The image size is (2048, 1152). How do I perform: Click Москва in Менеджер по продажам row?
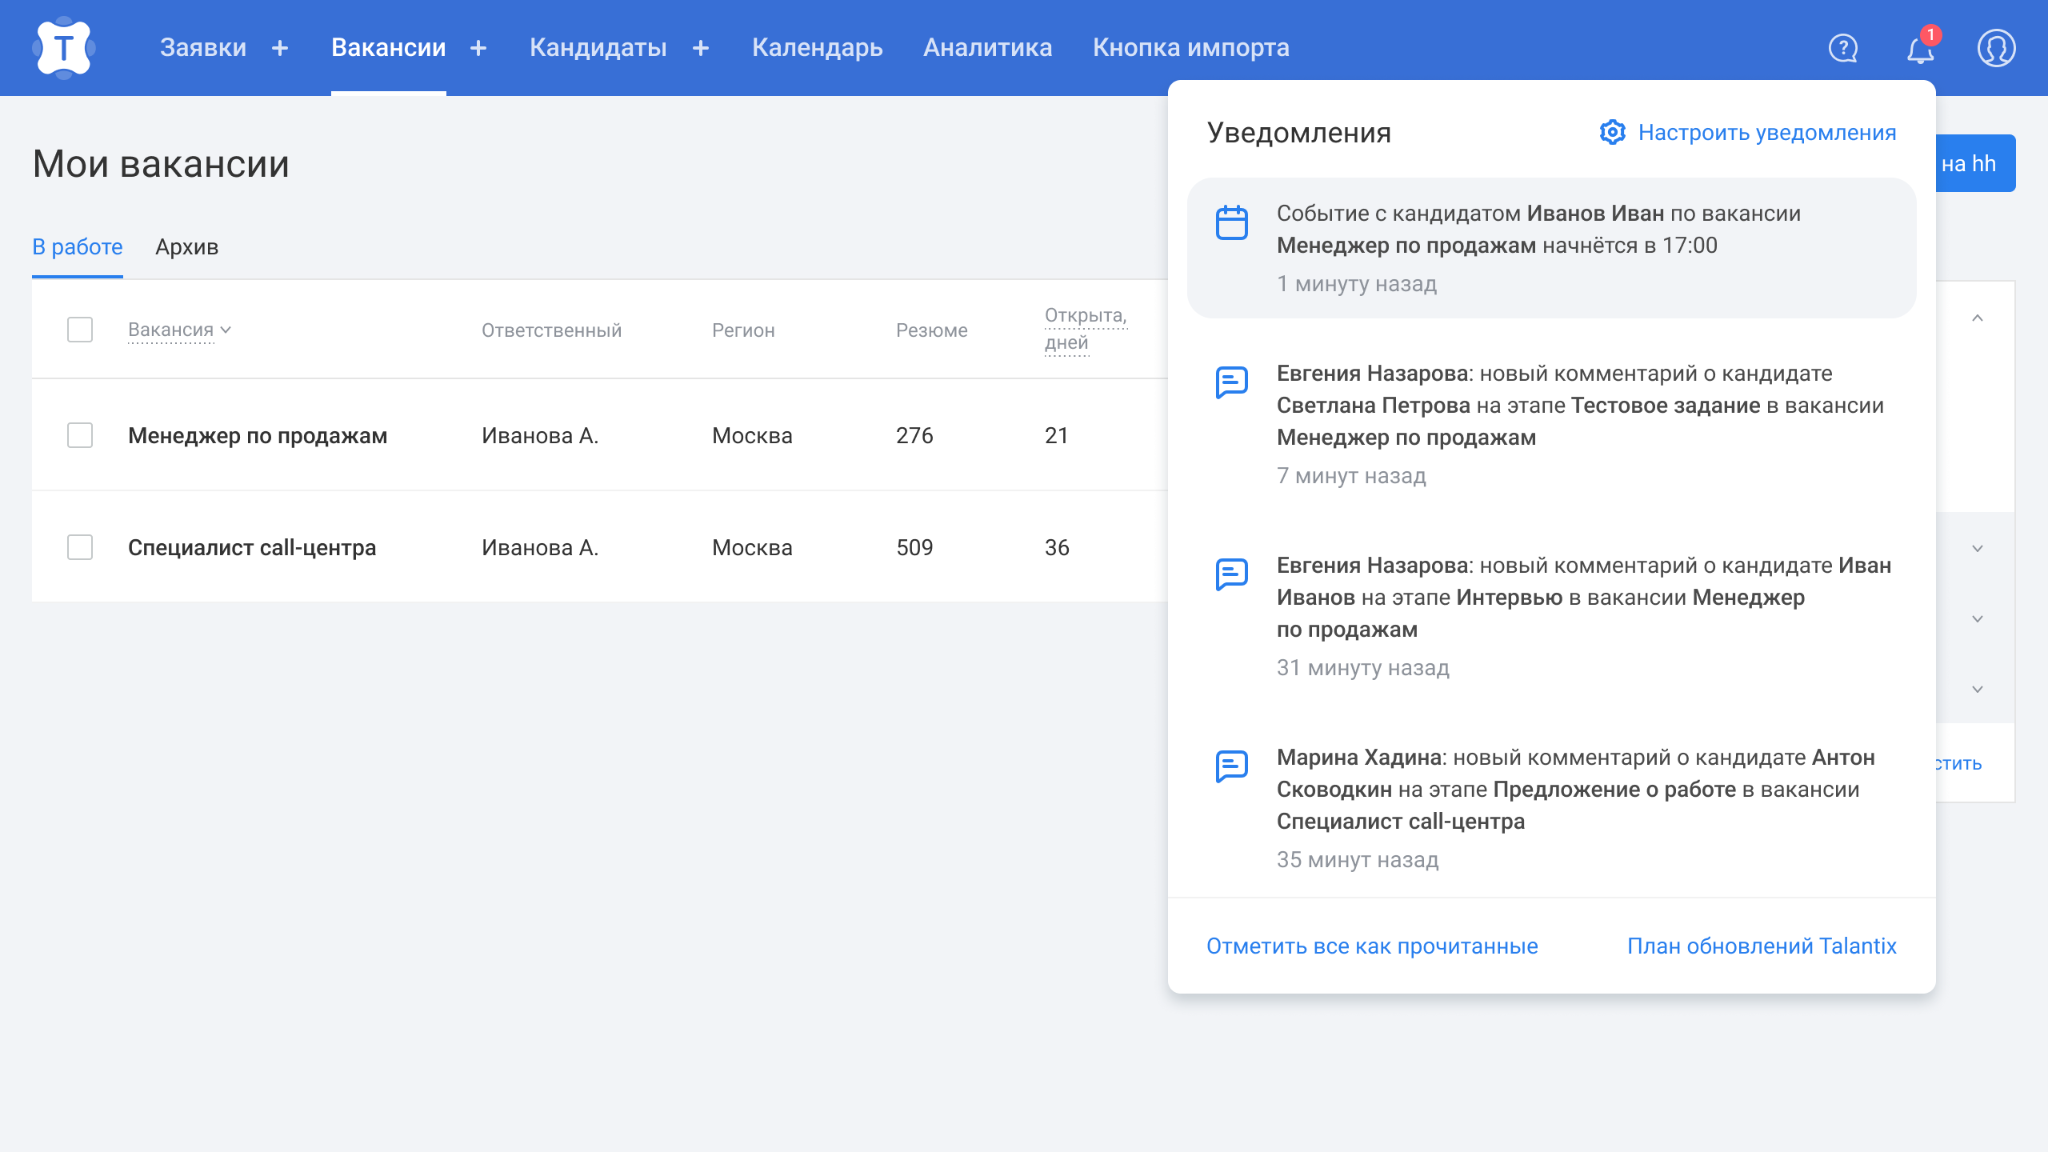[x=752, y=435]
